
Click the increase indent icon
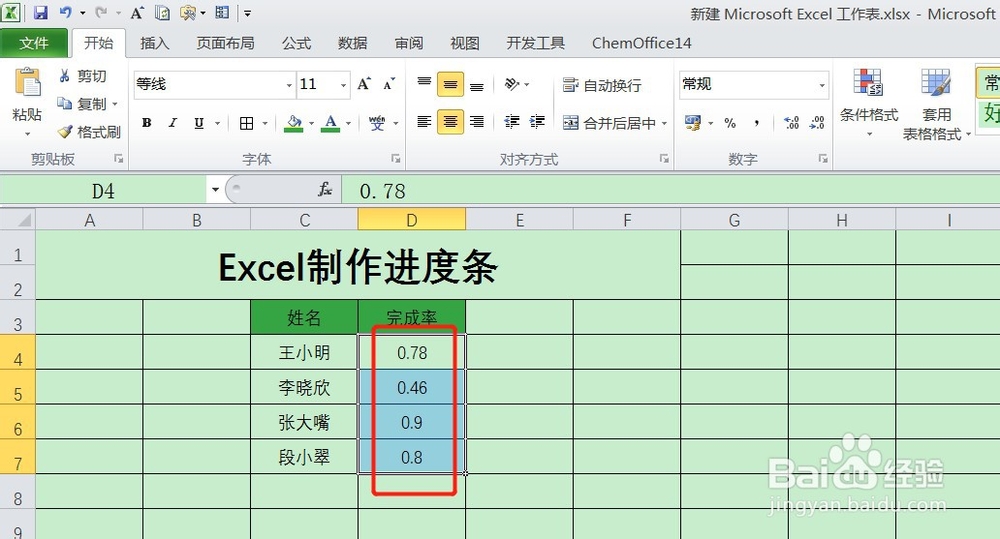(x=537, y=122)
